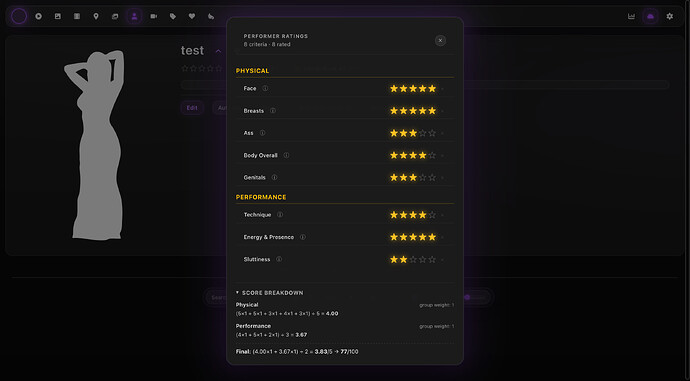Close the Performer Ratings dialog
Viewport: 690px width, 381px height.
coord(440,40)
